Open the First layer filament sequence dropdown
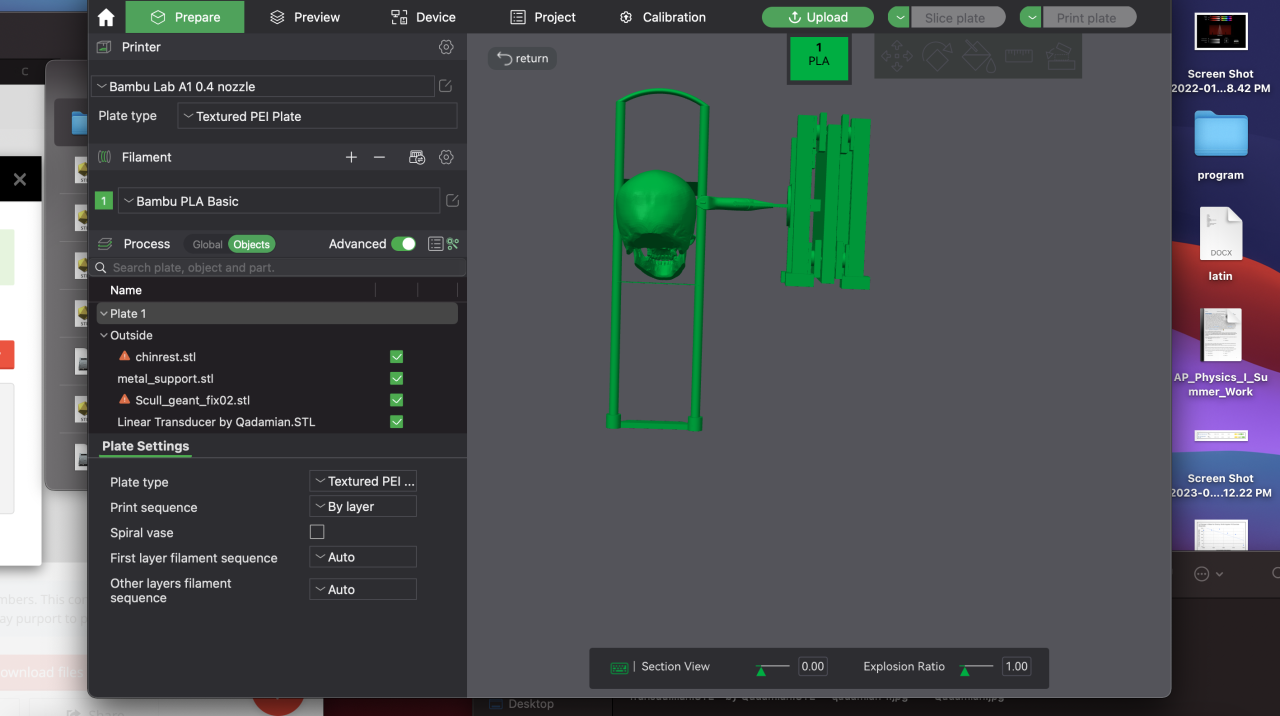 click(x=363, y=557)
